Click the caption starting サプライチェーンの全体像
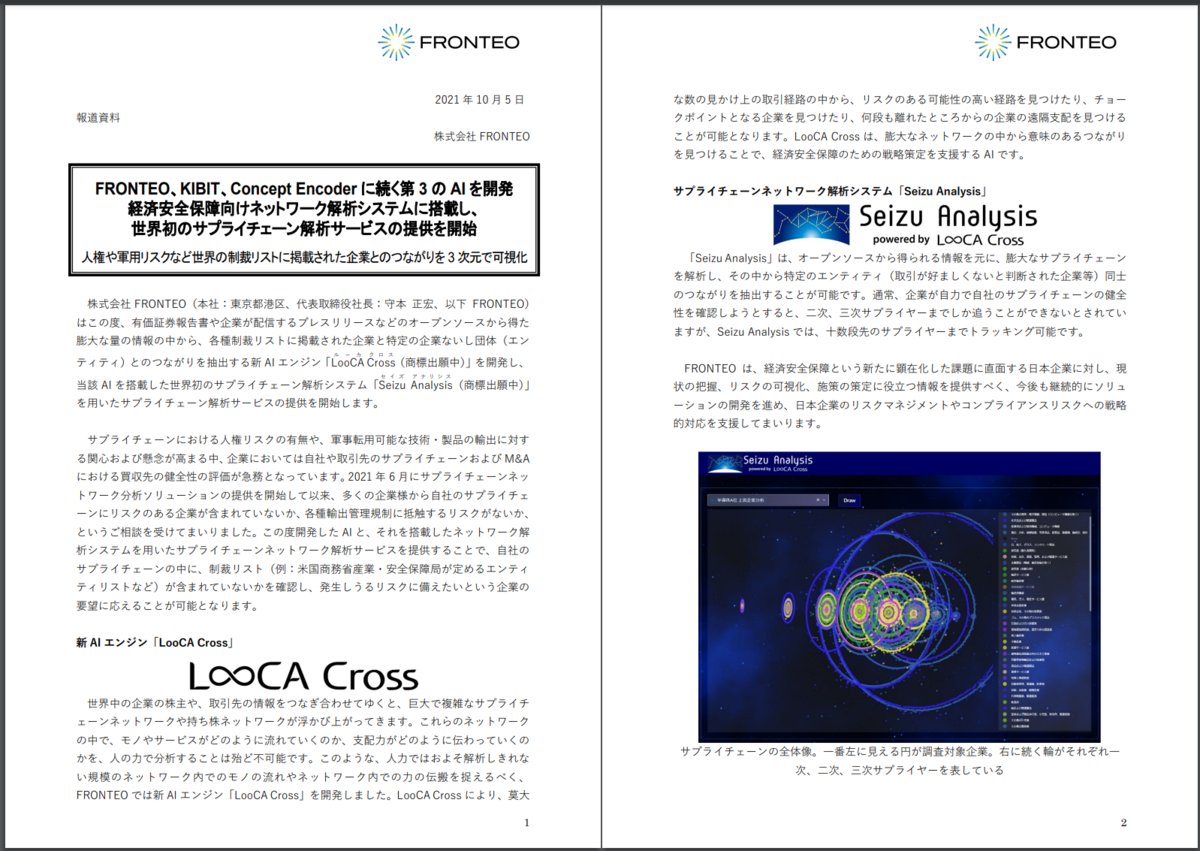The image size is (1200, 851). (899, 761)
